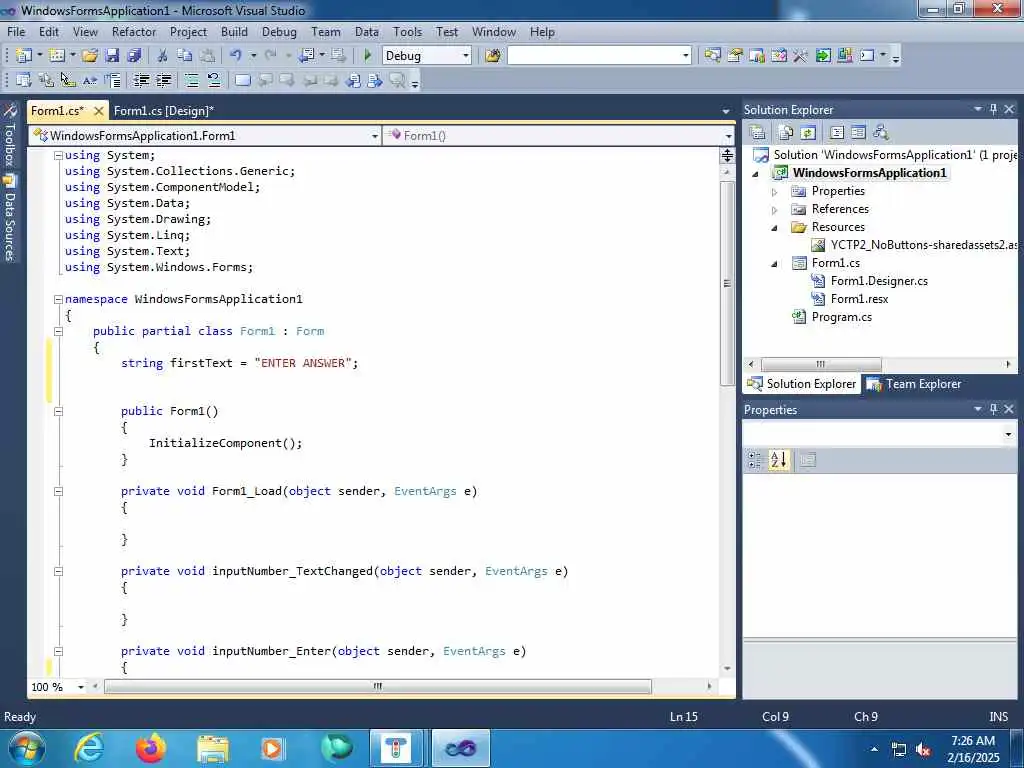Toggle a bookmark on the current line

pos(242,80)
